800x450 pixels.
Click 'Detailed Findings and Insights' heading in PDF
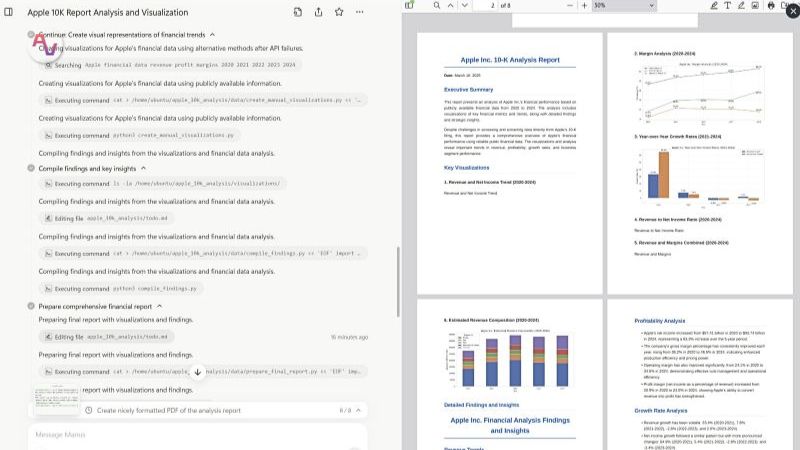click(481, 405)
